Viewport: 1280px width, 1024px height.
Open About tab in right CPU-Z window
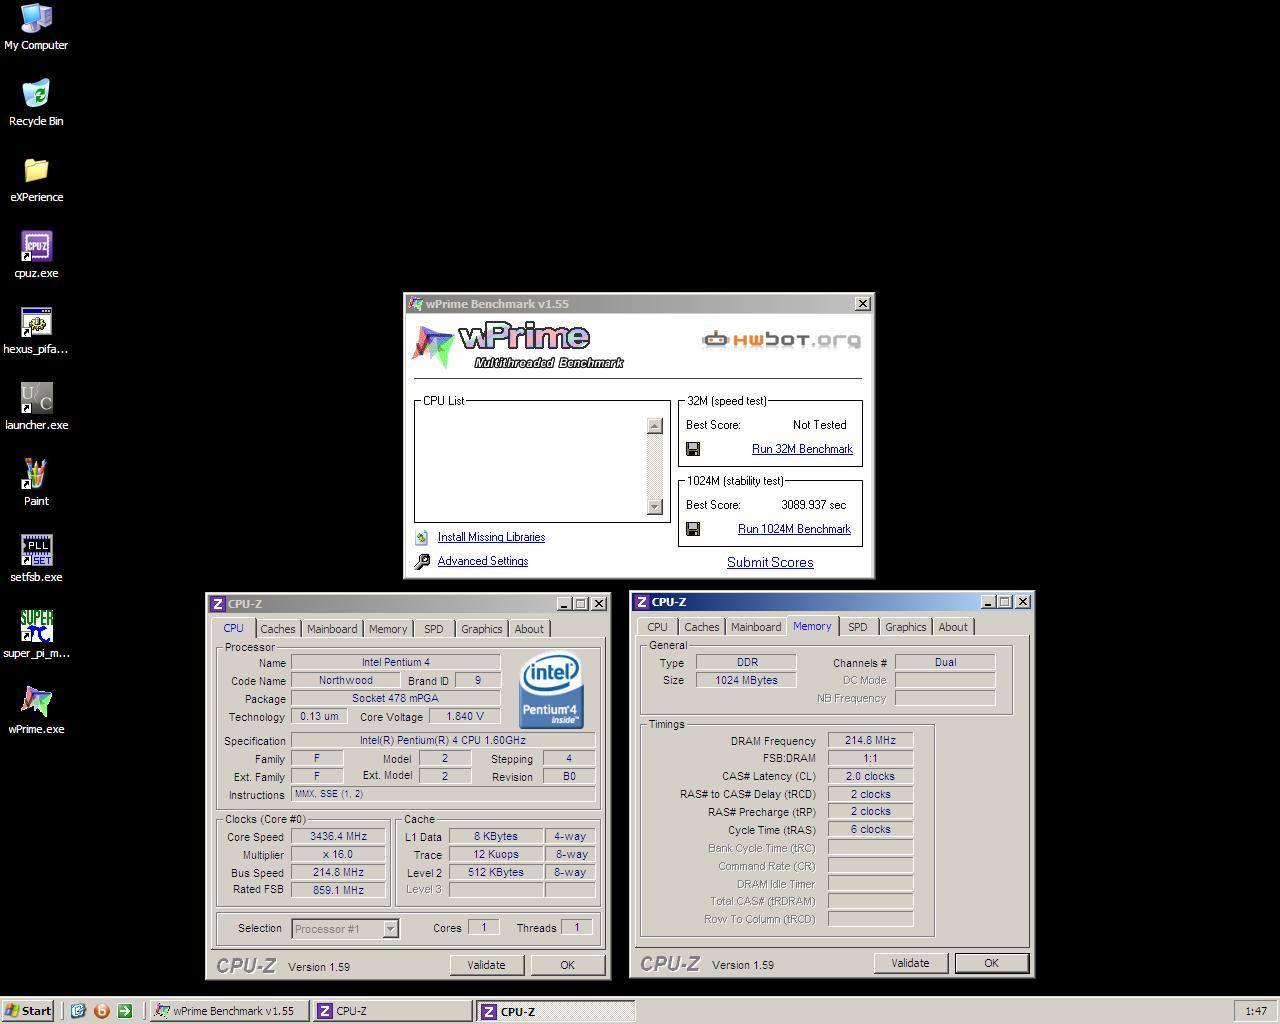953,627
